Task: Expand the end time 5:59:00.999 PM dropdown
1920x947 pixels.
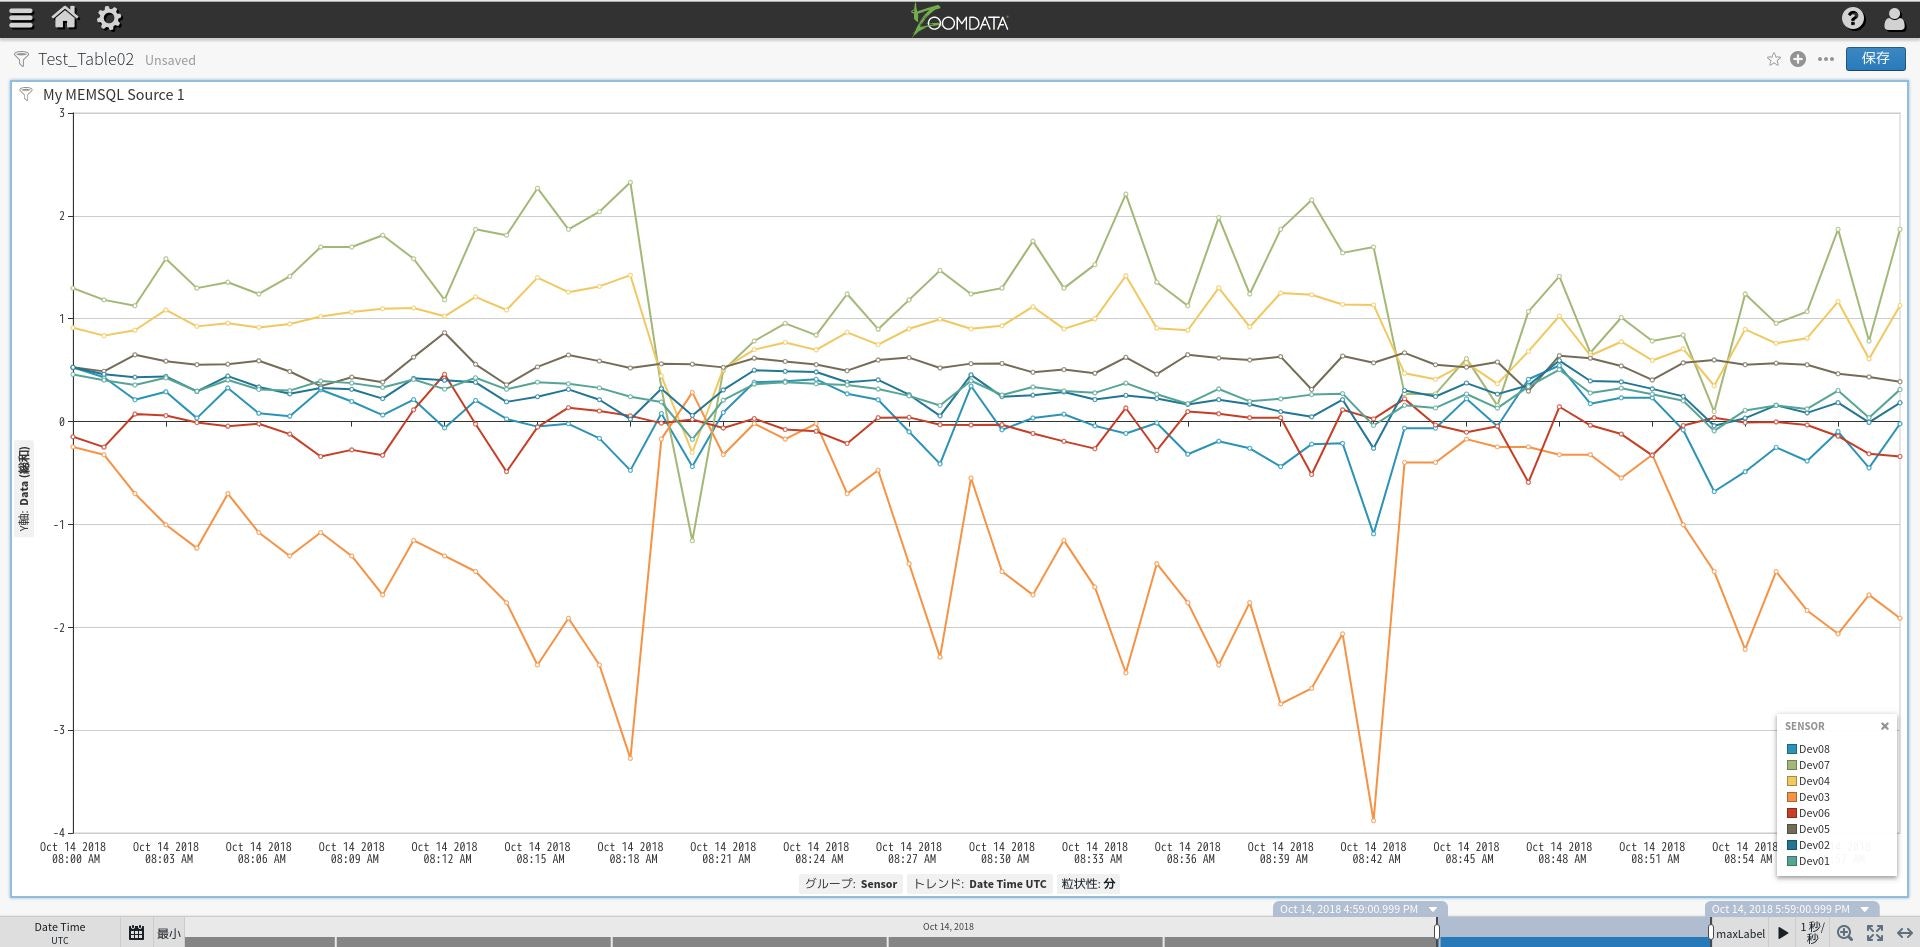Action: [x=1865, y=909]
